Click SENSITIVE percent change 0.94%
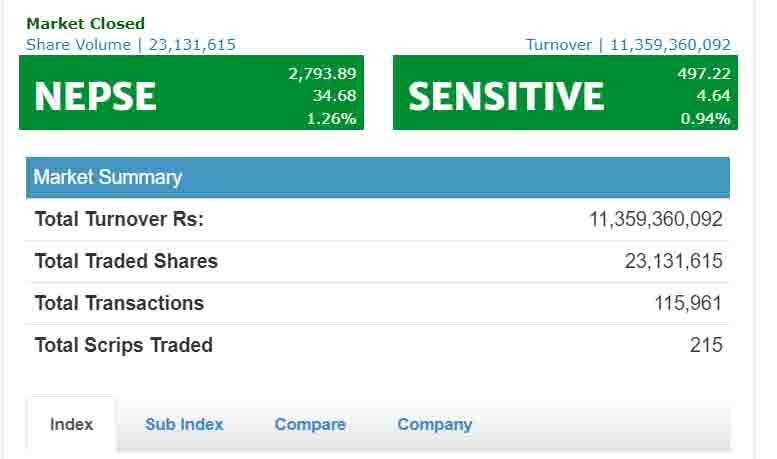 click(x=706, y=118)
